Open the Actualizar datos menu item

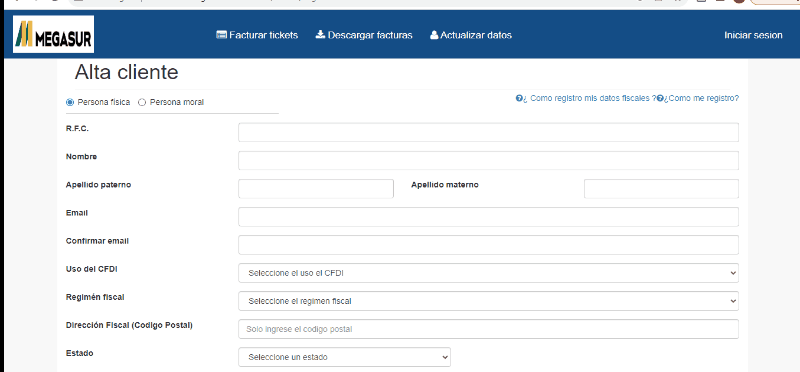[470, 35]
